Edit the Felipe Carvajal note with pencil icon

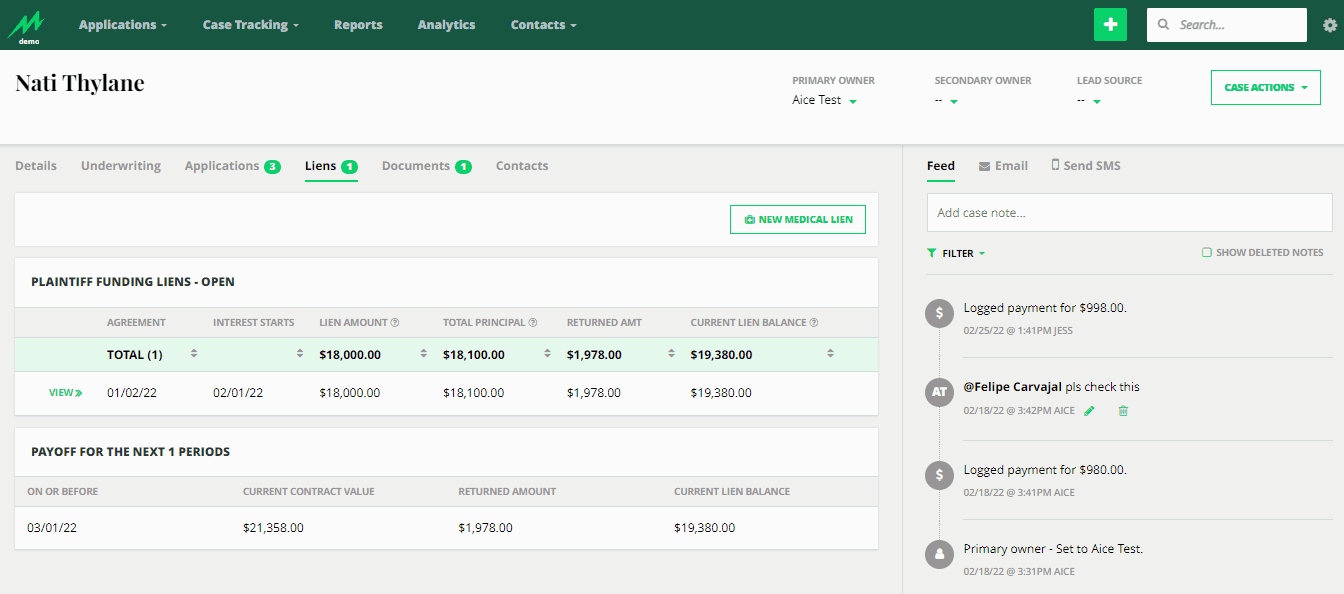click(x=1089, y=410)
